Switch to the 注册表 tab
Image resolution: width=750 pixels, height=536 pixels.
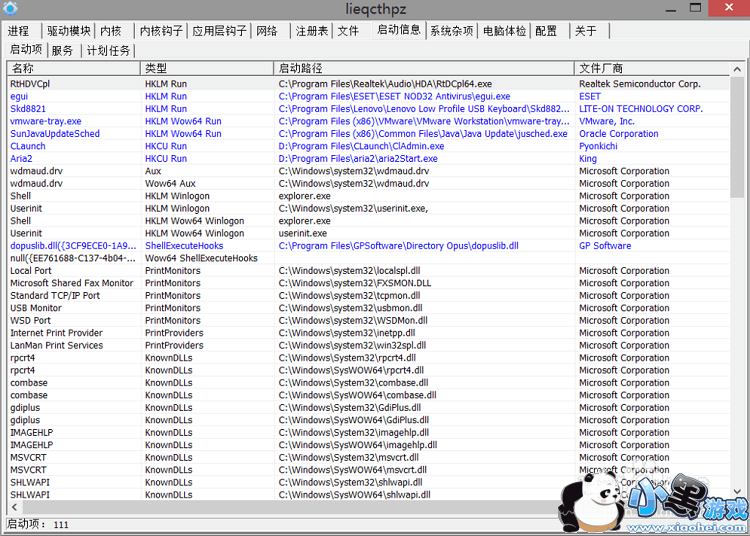[x=311, y=31]
